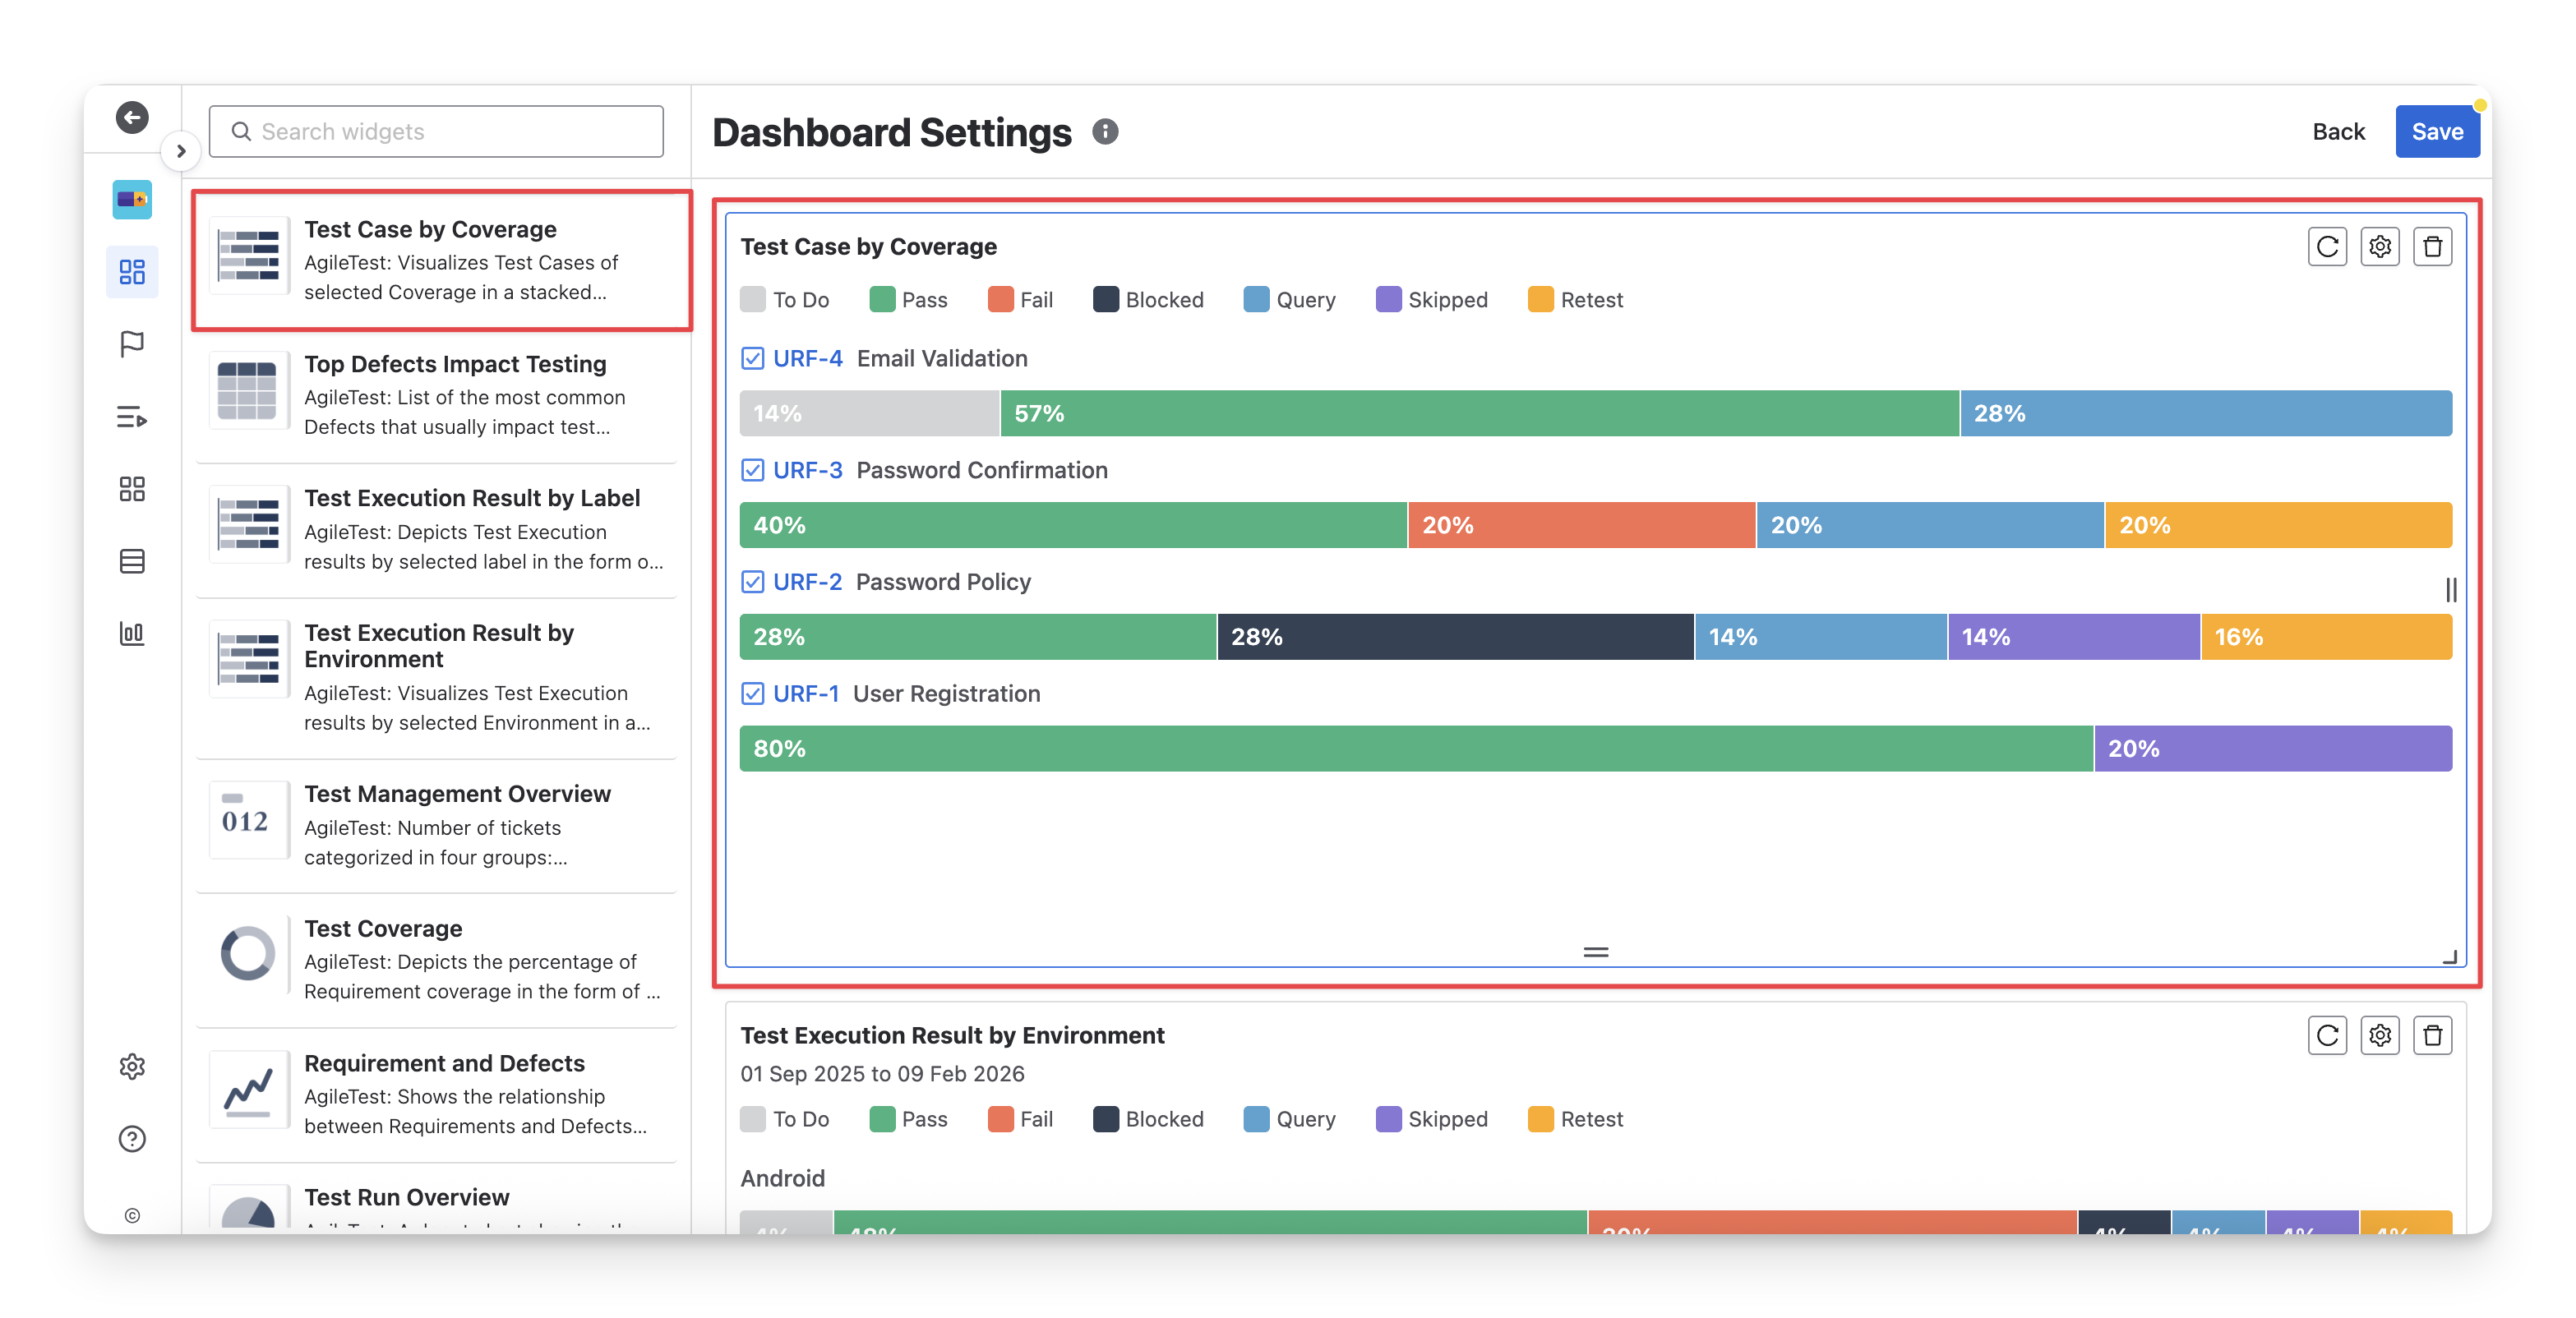Click the circular back arrow in sidebar
This screenshot has width=2576, height=1318.
coord(132,117)
